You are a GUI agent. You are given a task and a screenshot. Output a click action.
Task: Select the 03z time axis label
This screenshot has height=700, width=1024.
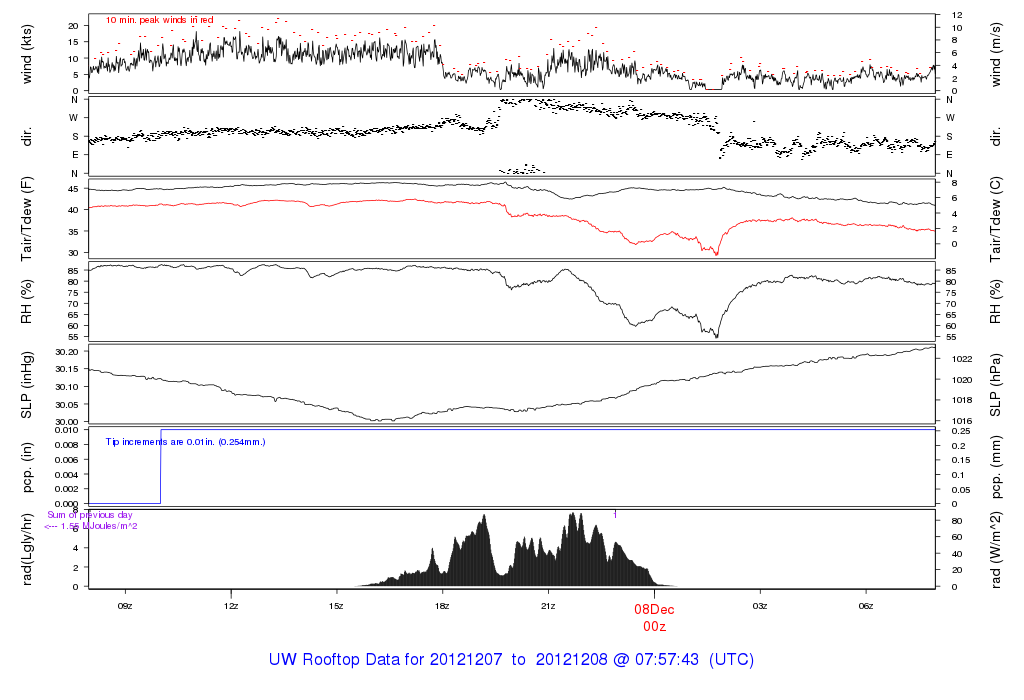point(760,606)
